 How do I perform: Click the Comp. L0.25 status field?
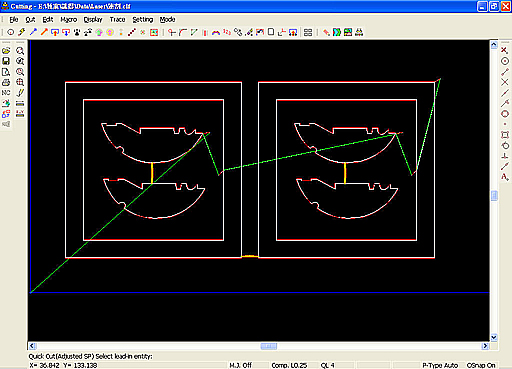coord(289,365)
